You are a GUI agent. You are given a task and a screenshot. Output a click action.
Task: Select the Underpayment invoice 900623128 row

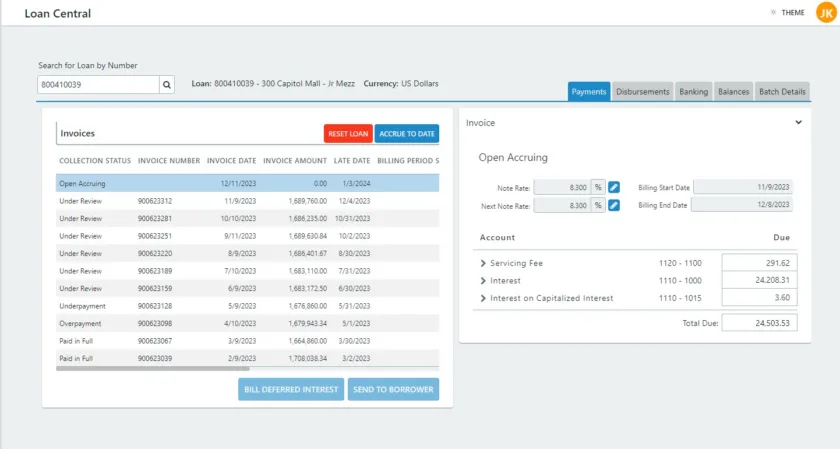[248, 306]
